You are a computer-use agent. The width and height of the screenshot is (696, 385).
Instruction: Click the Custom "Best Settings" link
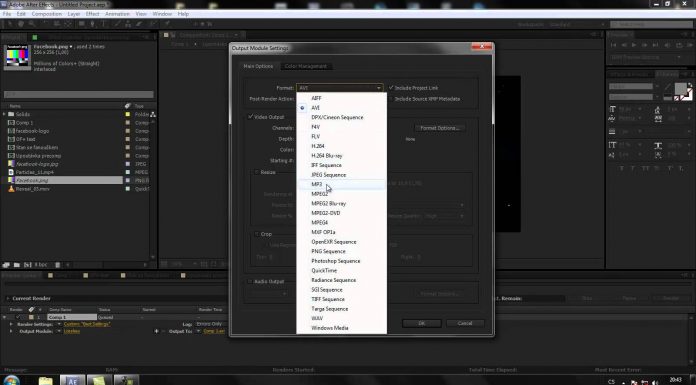pos(87,324)
